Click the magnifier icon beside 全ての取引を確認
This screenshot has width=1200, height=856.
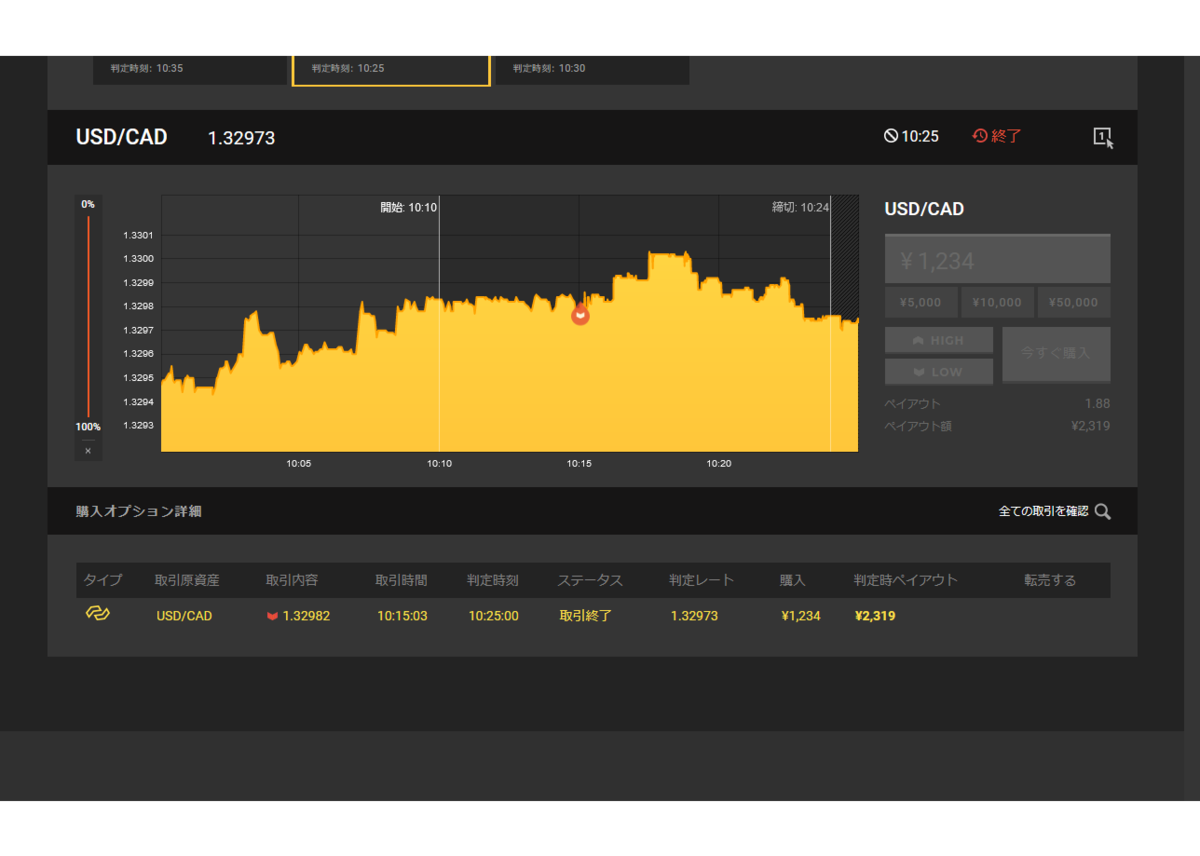click(x=1103, y=511)
